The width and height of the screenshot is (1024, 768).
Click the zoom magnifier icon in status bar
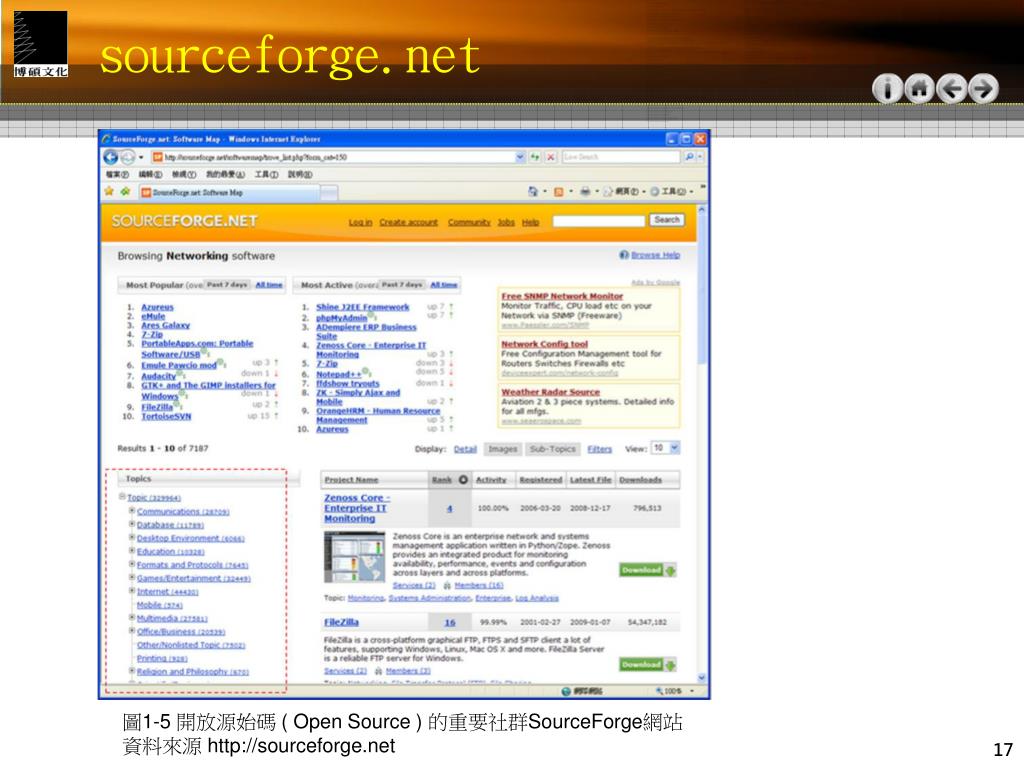(660, 691)
